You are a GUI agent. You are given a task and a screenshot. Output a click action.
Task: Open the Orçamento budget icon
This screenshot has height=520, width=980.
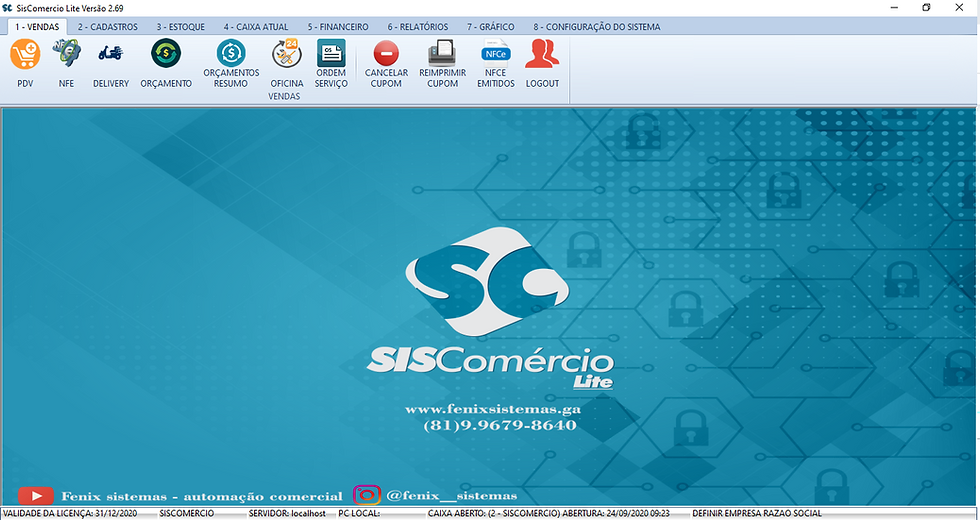pos(166,54)
